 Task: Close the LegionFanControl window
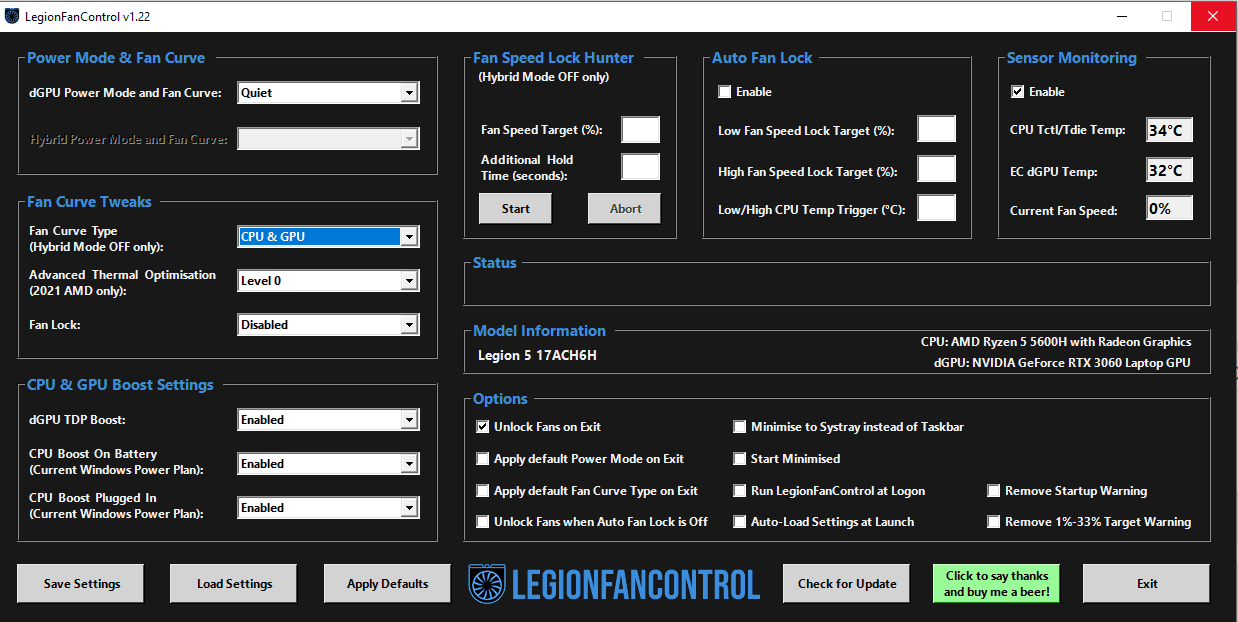[1213, 16]
